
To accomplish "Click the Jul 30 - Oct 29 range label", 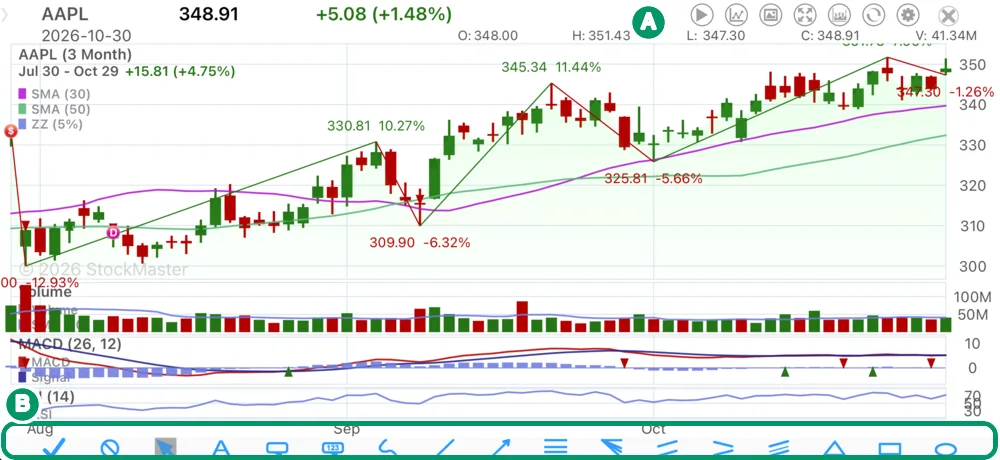I will tap(69, 71).
